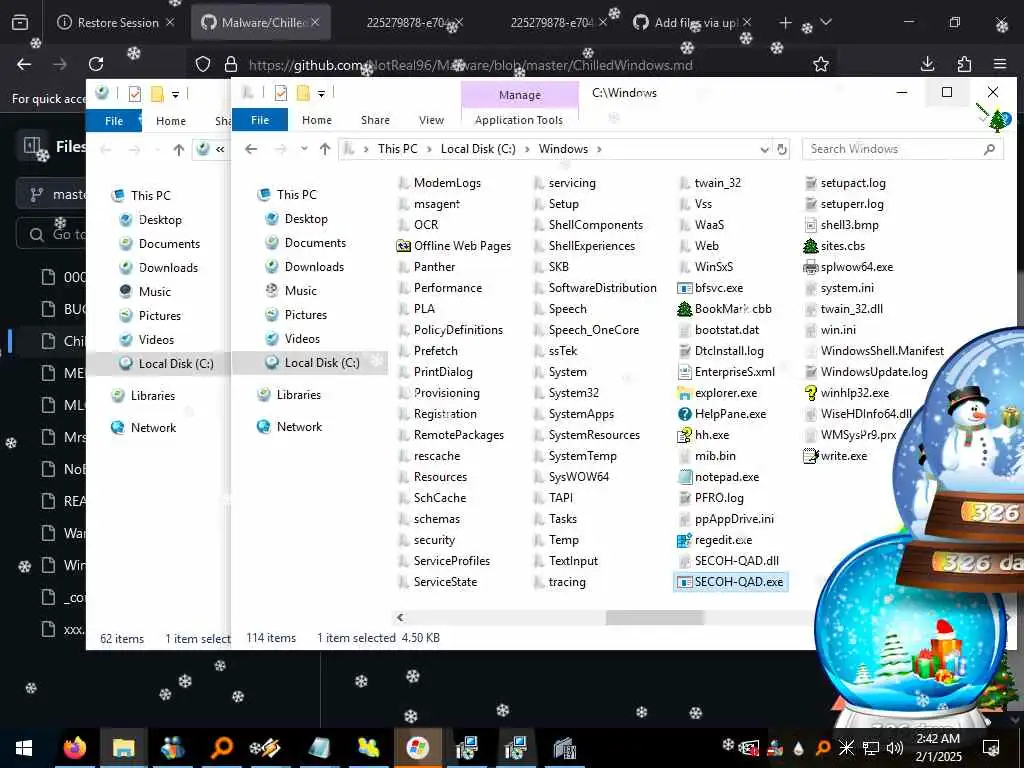Select winhlp32.exe file icon
Image resolution: width=1024 pixels, height=768 pixels.
click(810, 393)
